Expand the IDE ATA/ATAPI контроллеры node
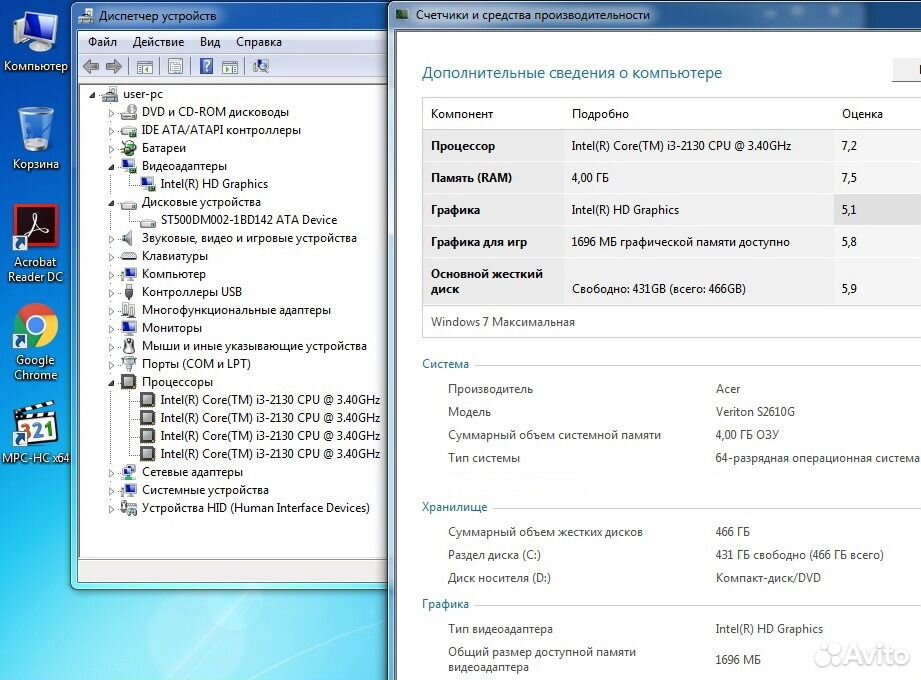 pos(111,130)
